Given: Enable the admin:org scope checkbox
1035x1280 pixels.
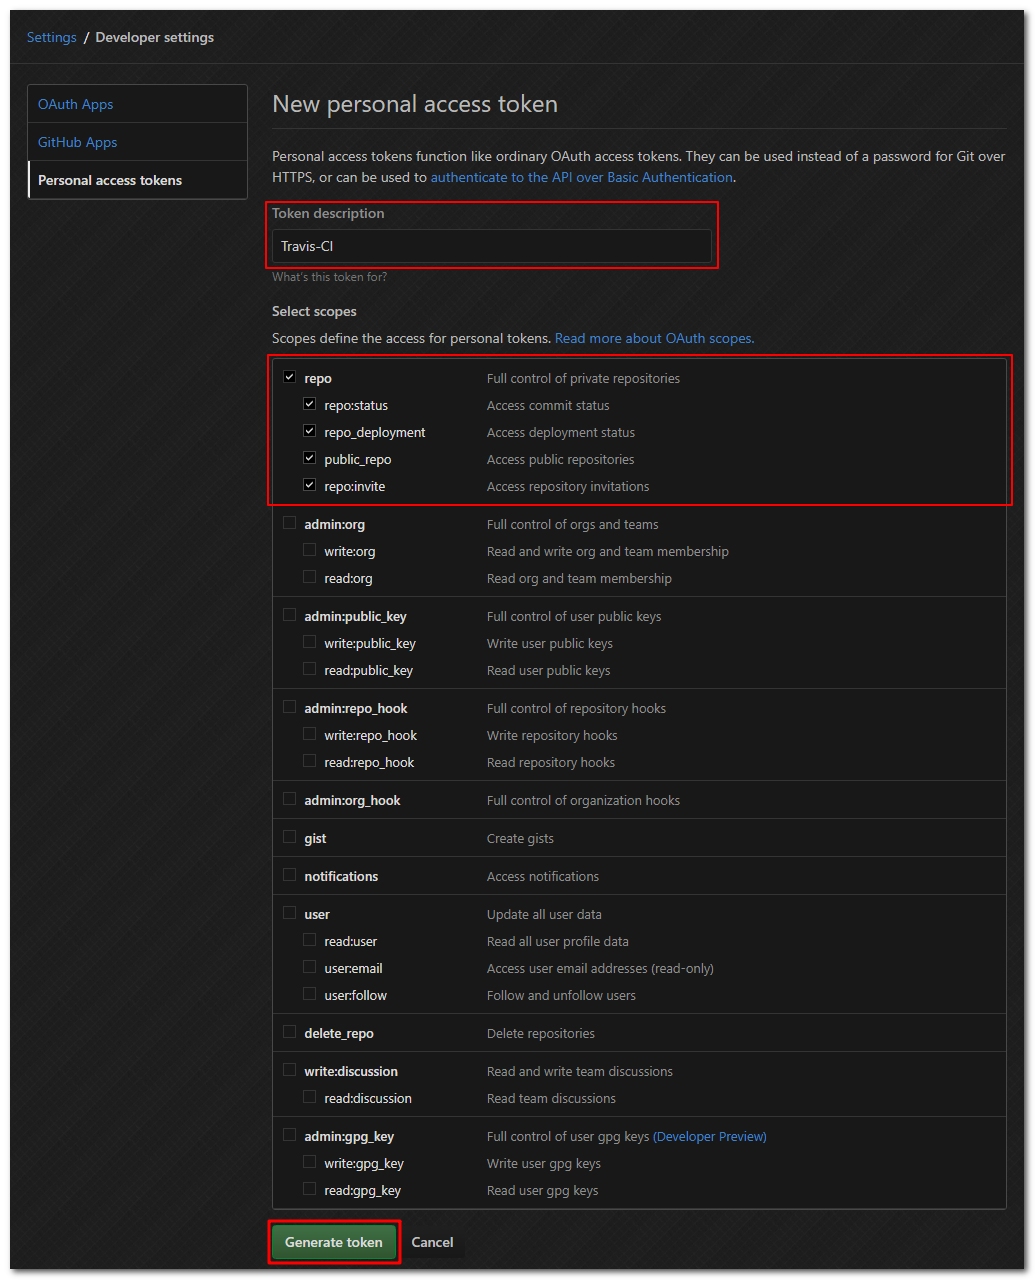Looking at the screenshot, I should pyautogui.click(x=290, y=523).
